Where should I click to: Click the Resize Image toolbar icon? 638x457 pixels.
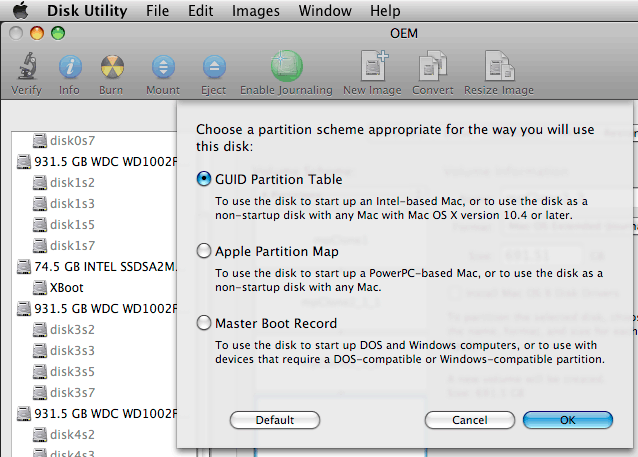(x=499, y=66)
